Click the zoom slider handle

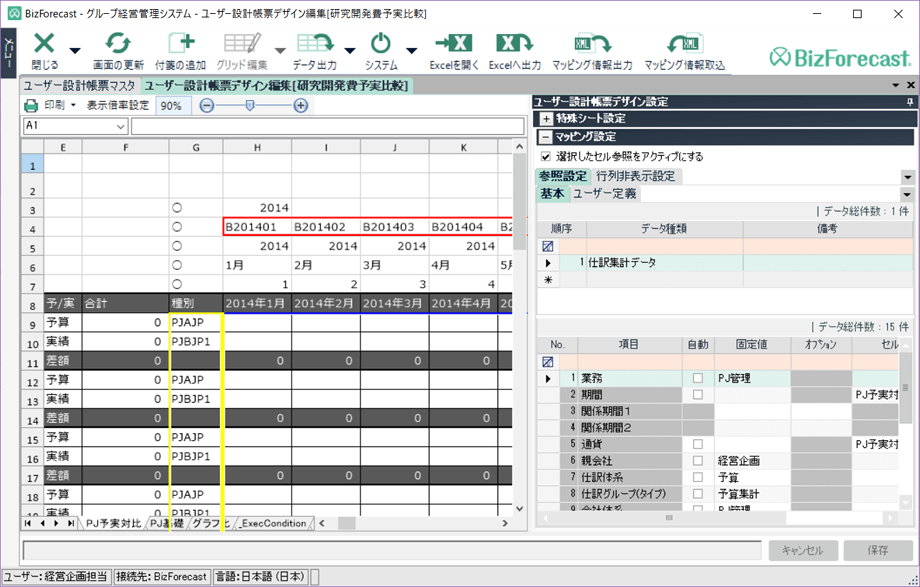249,106
